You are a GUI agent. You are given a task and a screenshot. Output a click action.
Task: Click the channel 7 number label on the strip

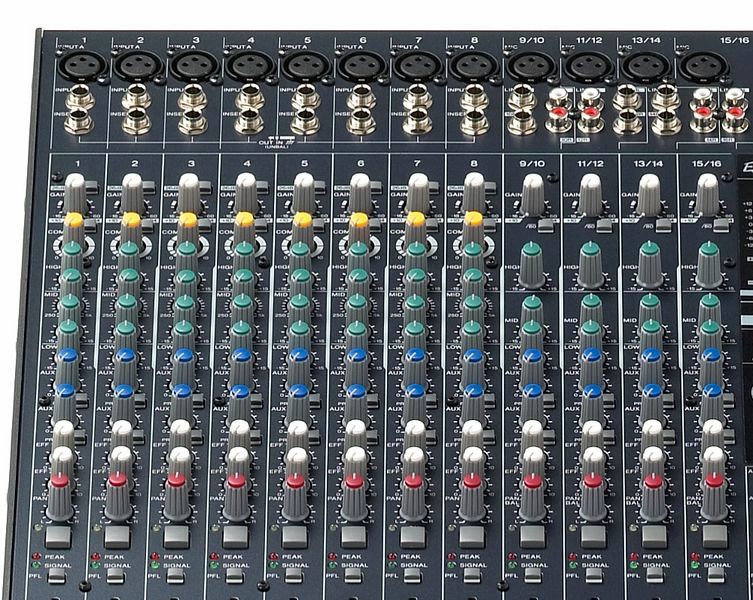click(x=416, y=162)
